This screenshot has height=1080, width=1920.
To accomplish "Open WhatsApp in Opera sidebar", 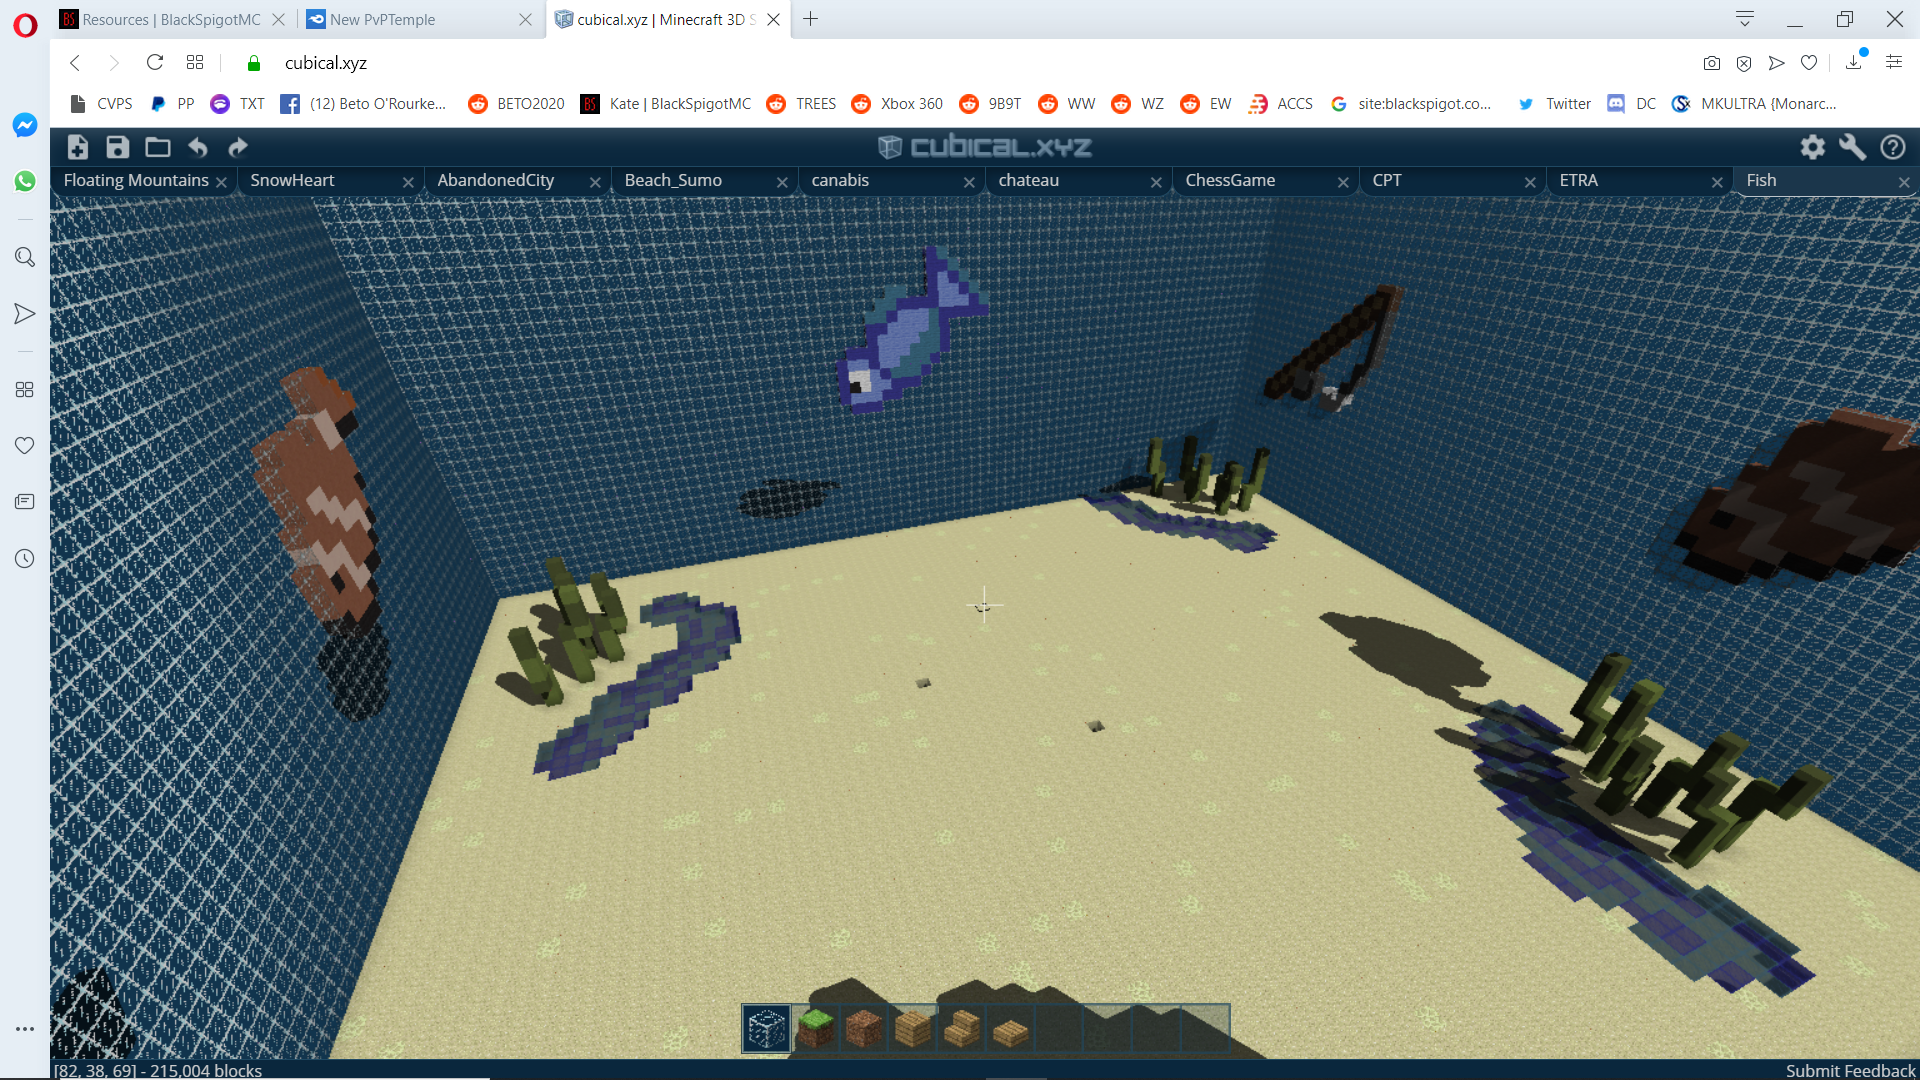I will point(25,181).
